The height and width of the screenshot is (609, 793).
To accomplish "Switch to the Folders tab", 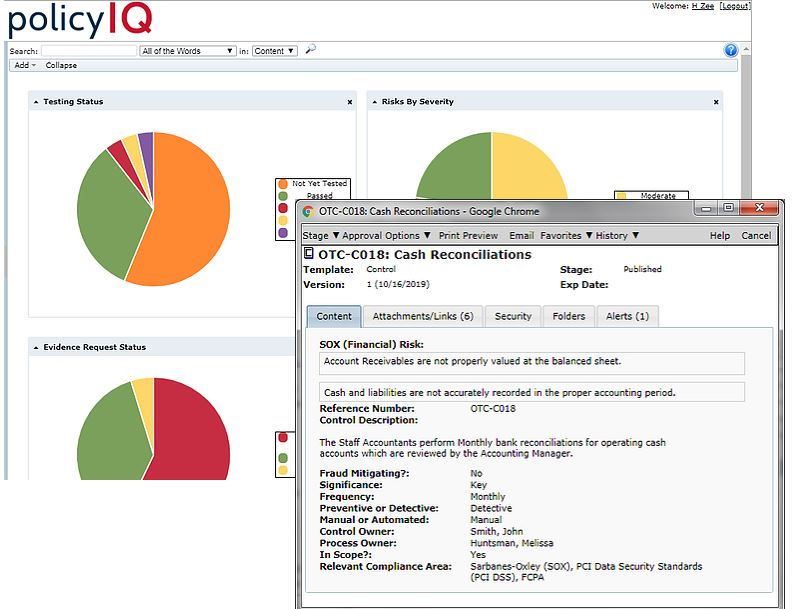I will click(568, 316).
